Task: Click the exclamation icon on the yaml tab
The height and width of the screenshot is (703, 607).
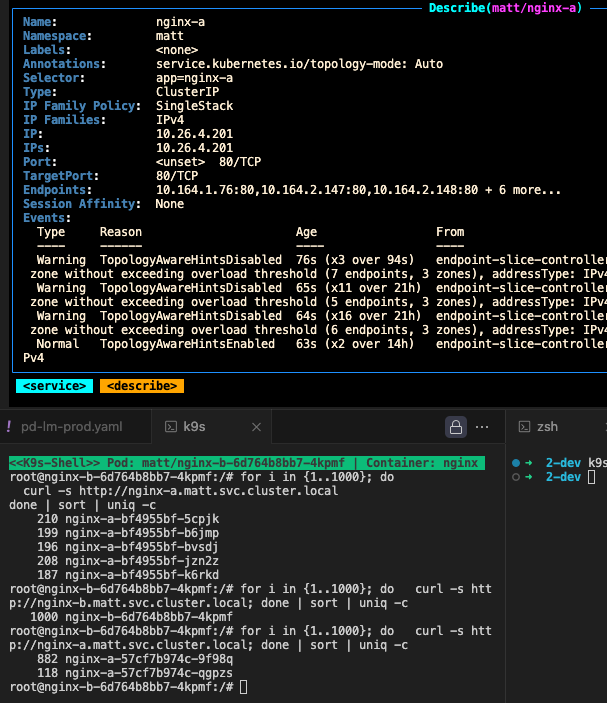Action: coord(9,427)
